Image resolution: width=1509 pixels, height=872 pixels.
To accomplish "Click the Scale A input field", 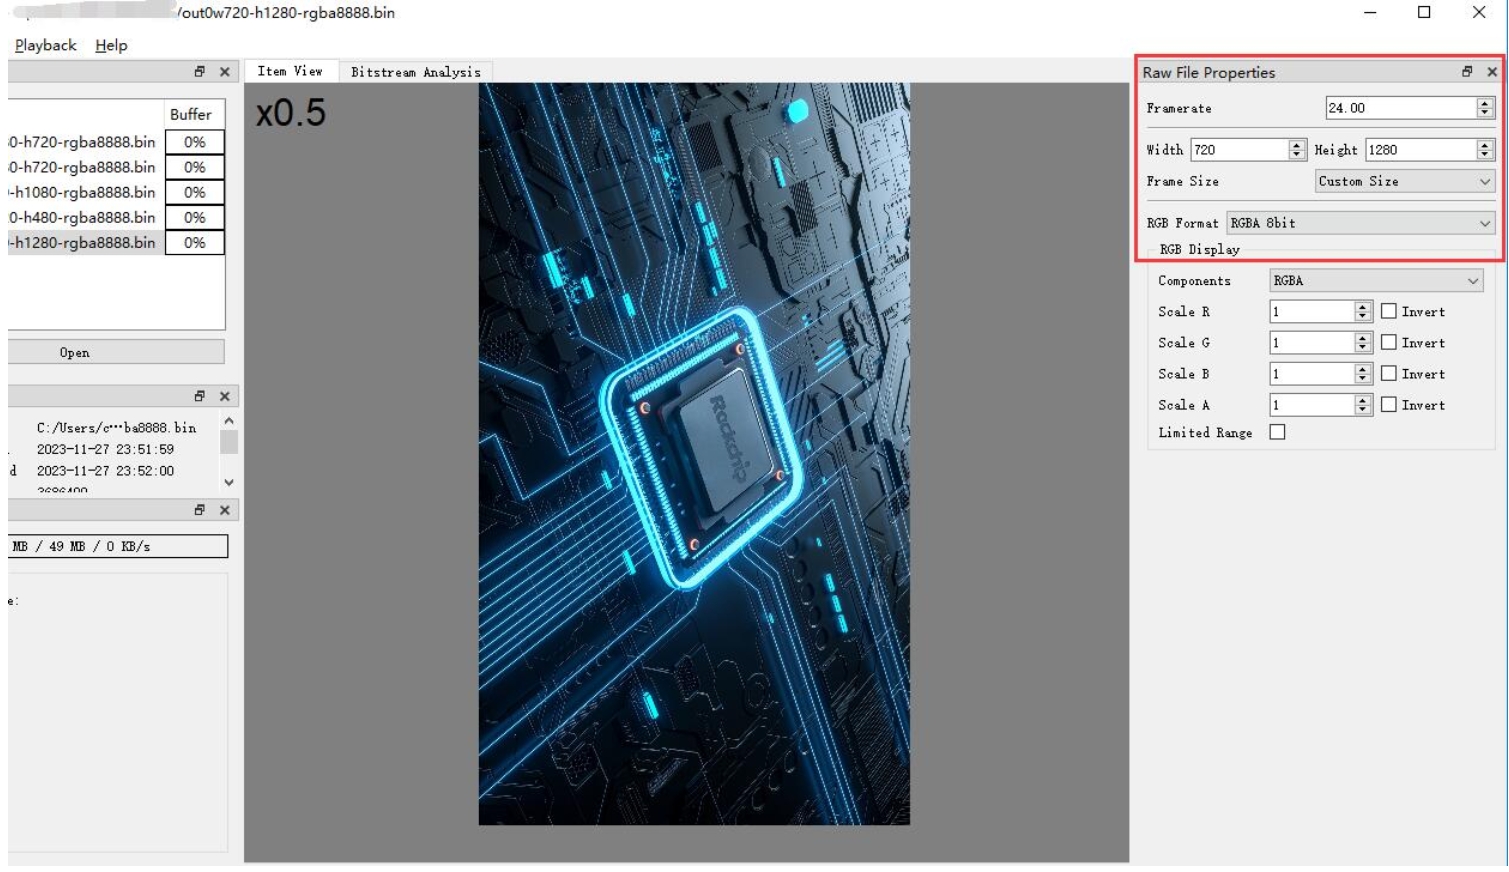I will pos(1311,405).
